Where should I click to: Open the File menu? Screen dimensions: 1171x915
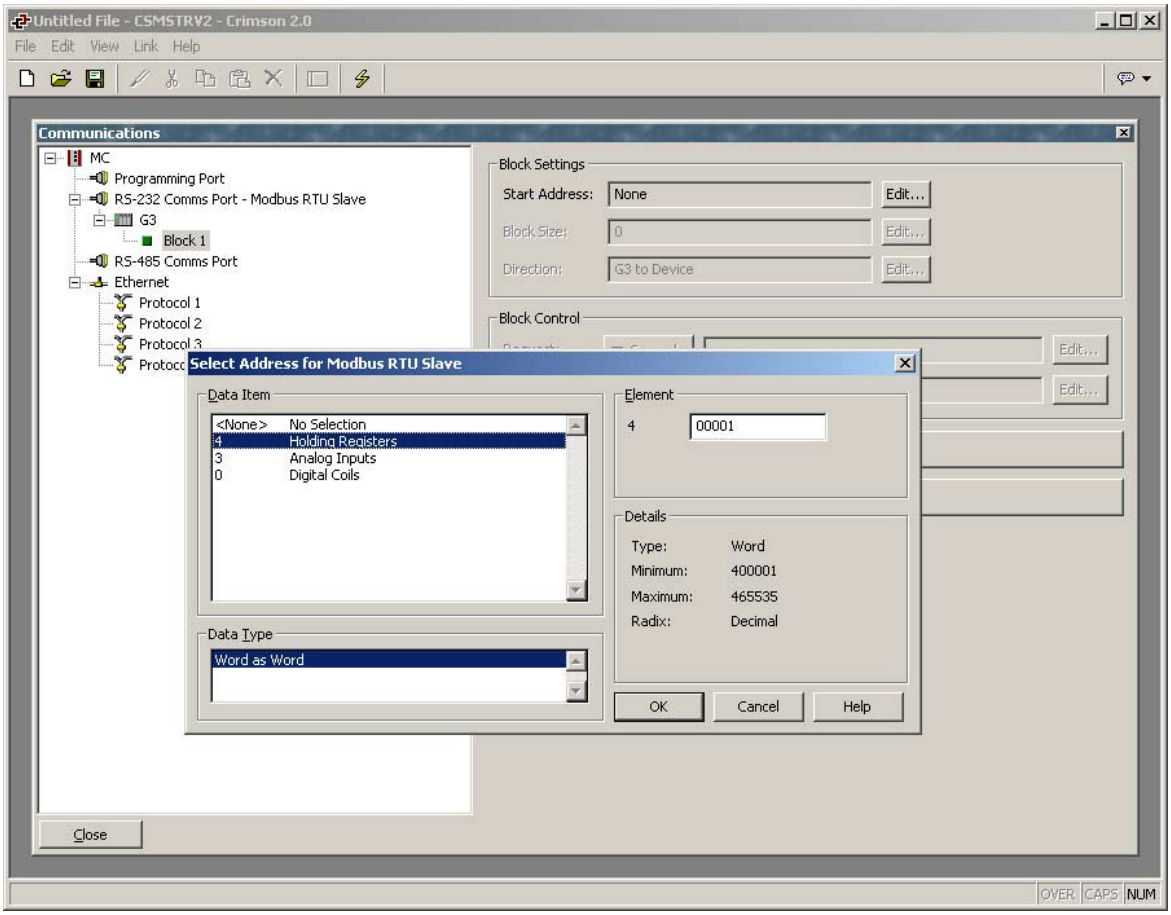25,46
